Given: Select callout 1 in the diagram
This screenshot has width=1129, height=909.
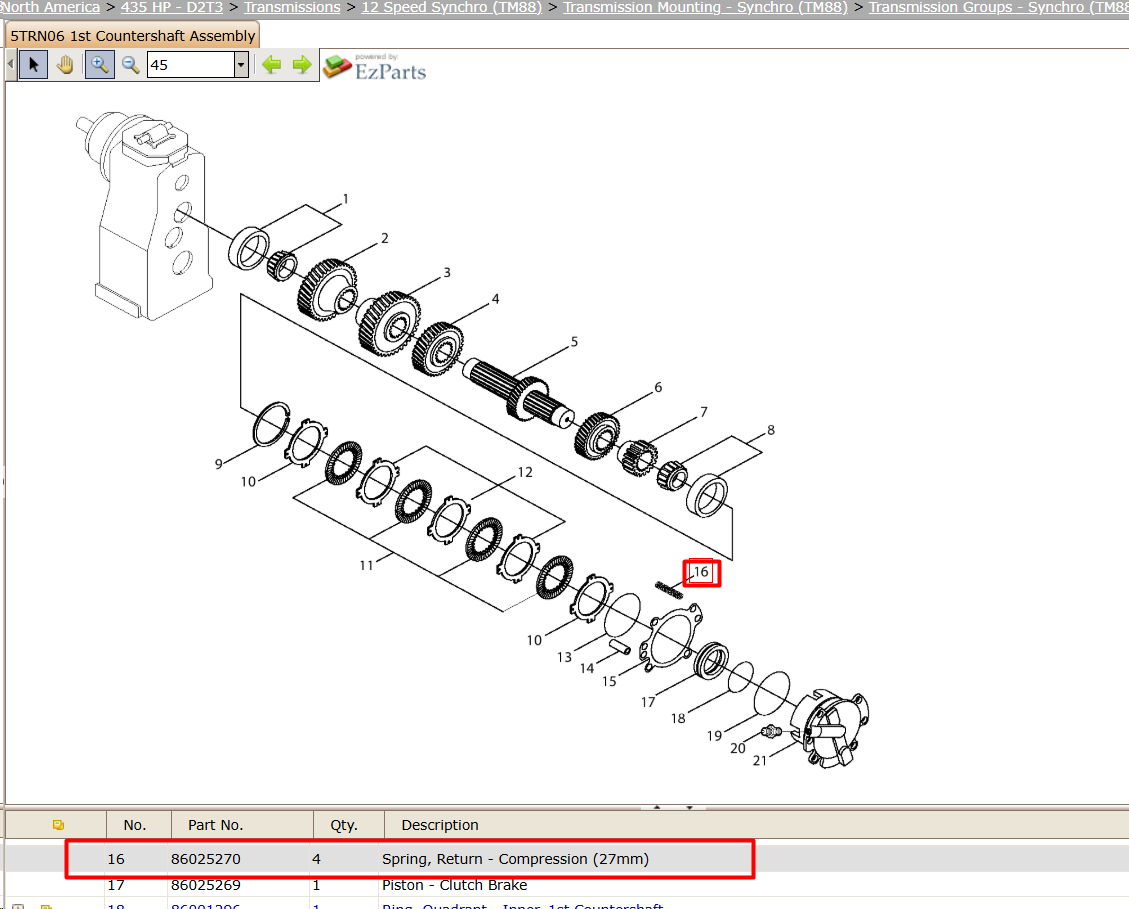Looking at the screenshot, I should coord(346,199).
